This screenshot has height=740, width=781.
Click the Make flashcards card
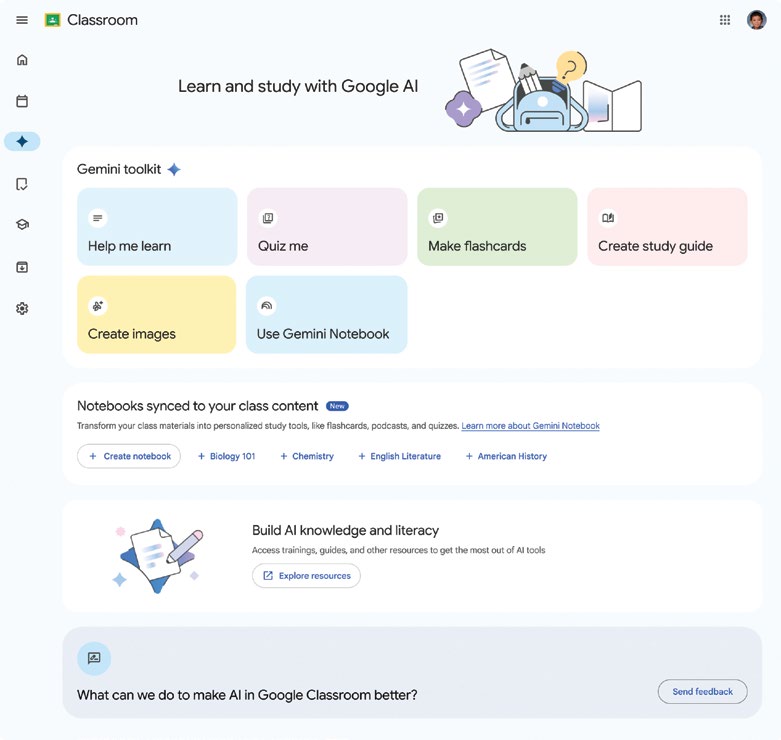pos(497,227)
